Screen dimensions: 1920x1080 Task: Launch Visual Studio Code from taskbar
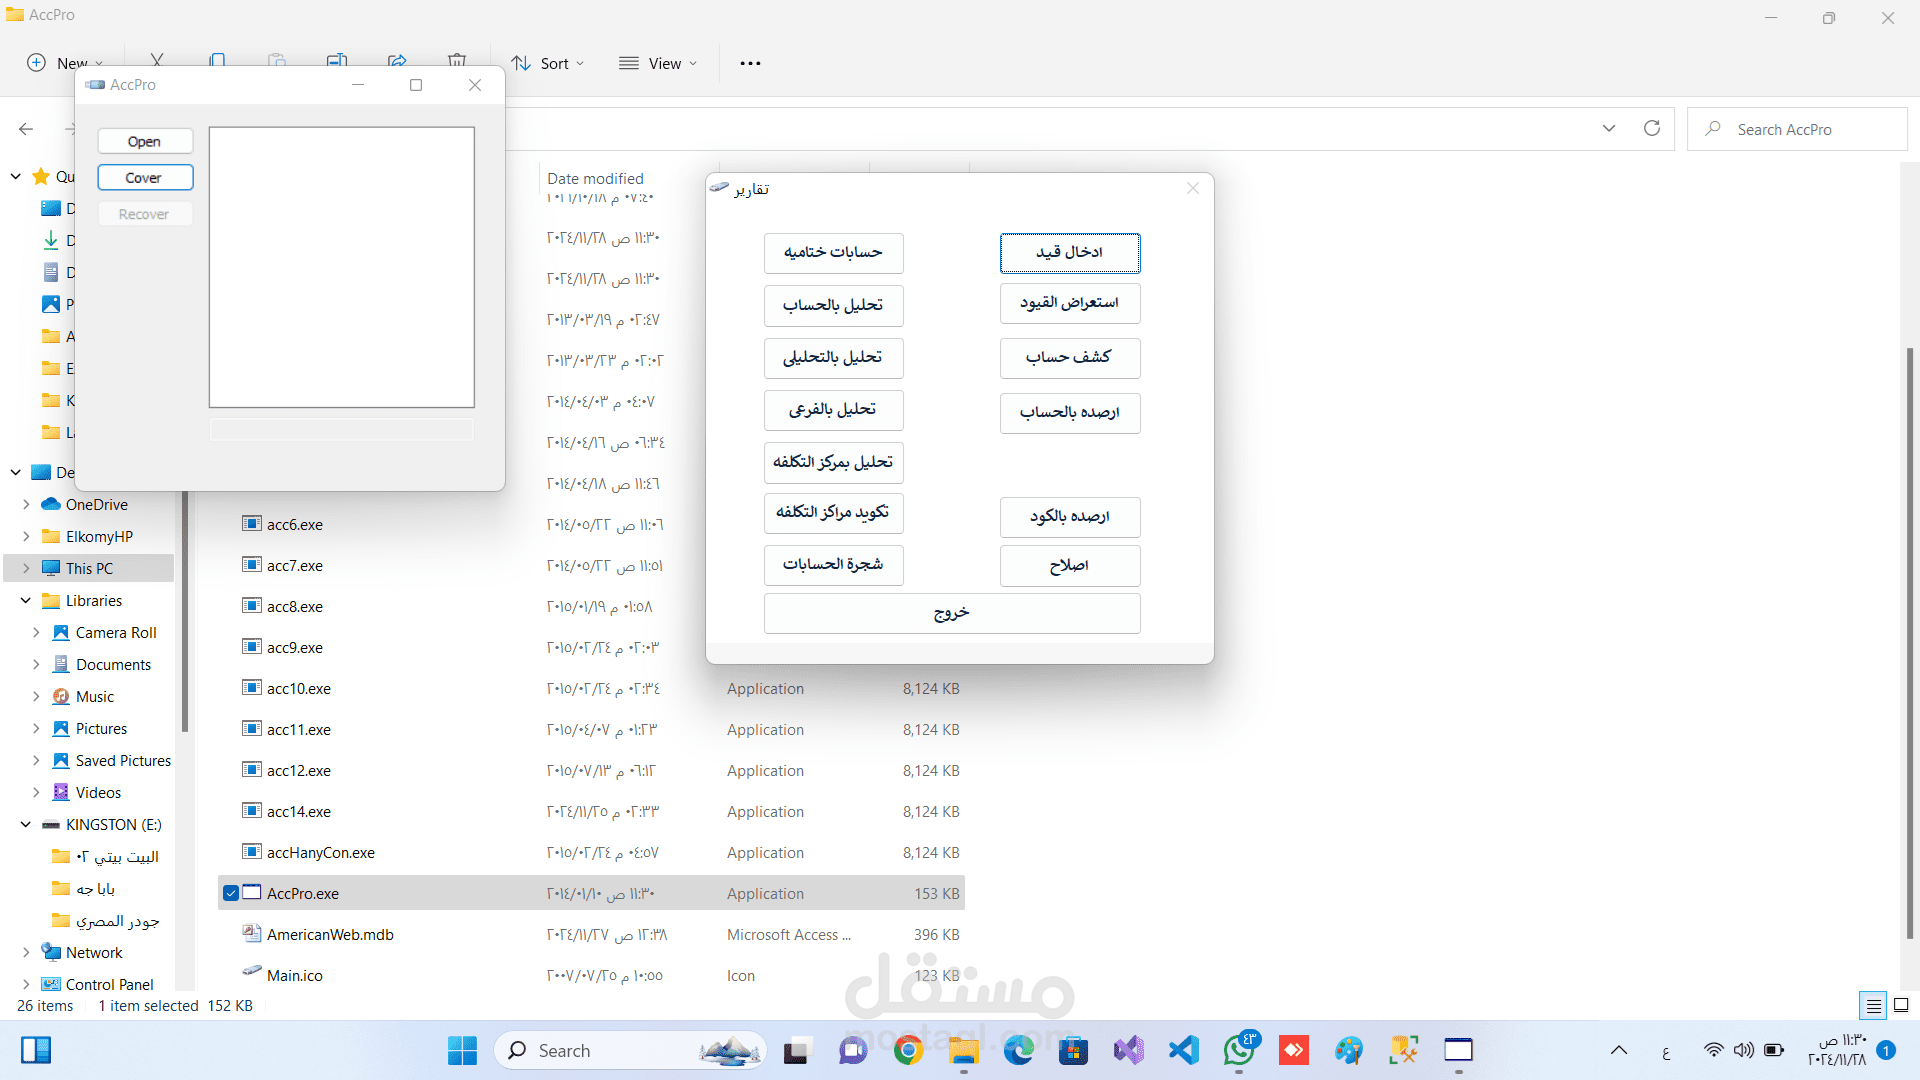pos(1184,1050)
